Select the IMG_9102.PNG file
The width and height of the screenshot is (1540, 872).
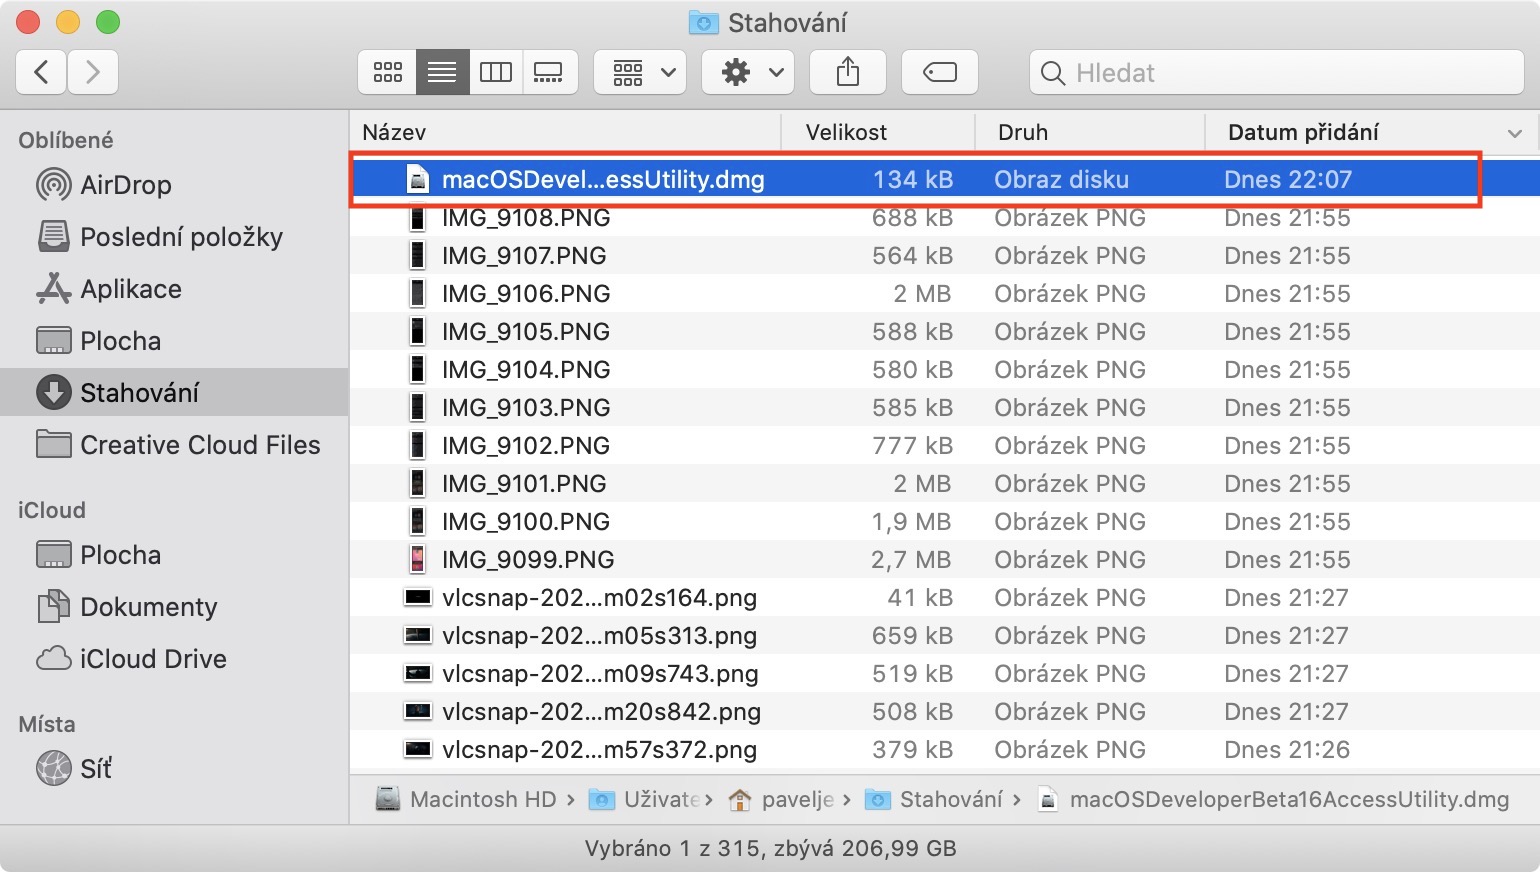pyautogui.click(x=945, y=446)
